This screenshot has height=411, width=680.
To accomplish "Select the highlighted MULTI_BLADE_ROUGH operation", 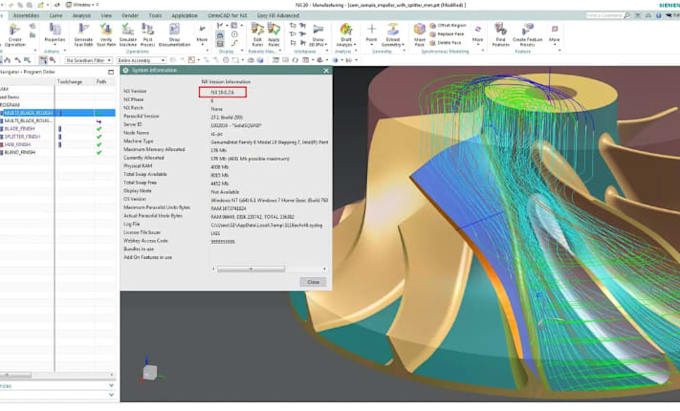I will (29, 113).
